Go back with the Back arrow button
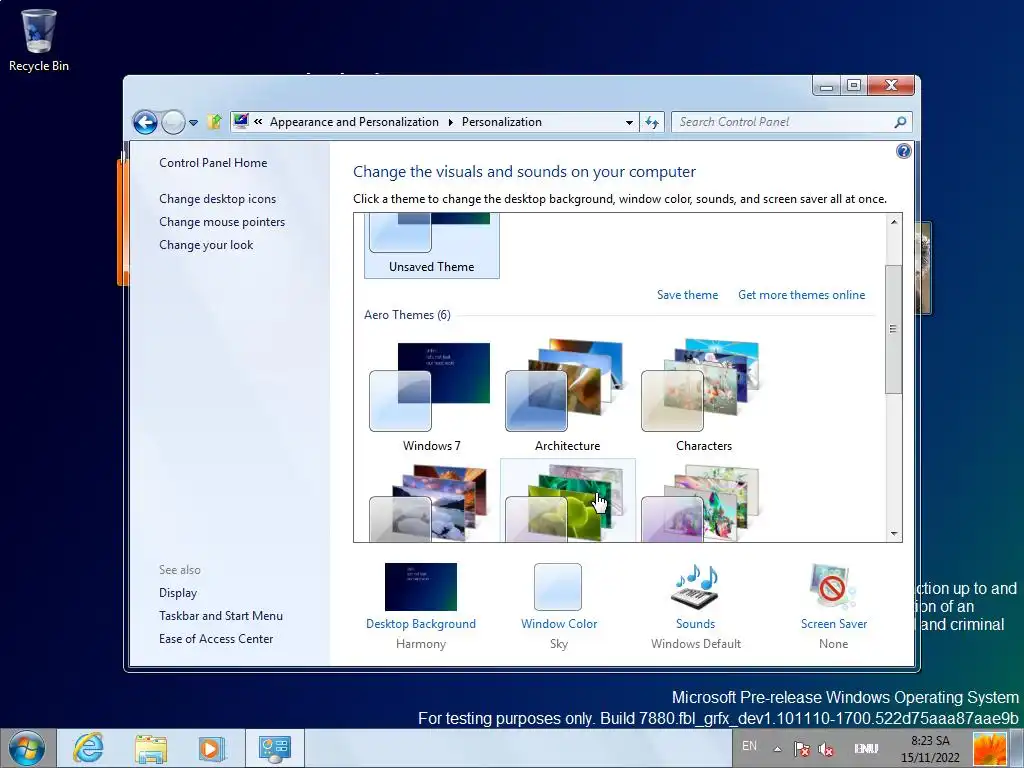 tap(145, 122)
